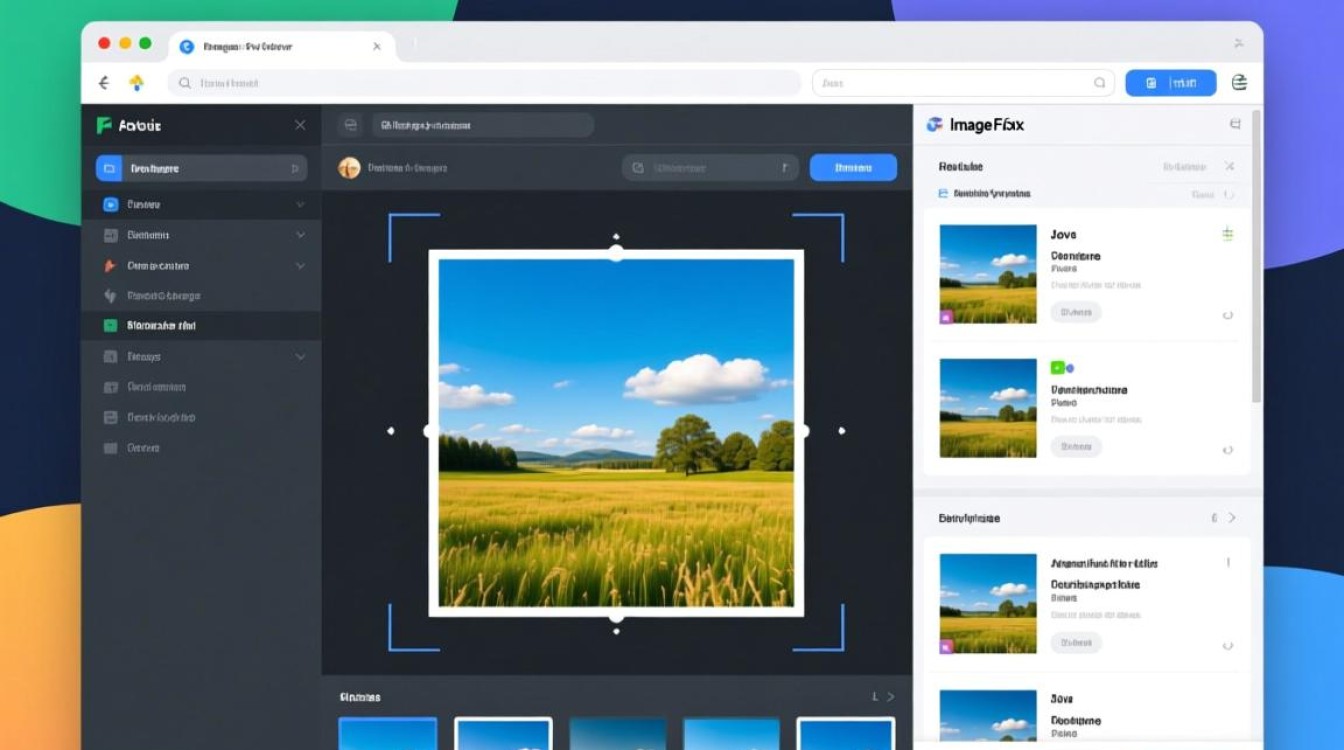Expand the second section chevron in ImageFix panel
This screenshot has width=1344, height=750.
[1232, 518]
